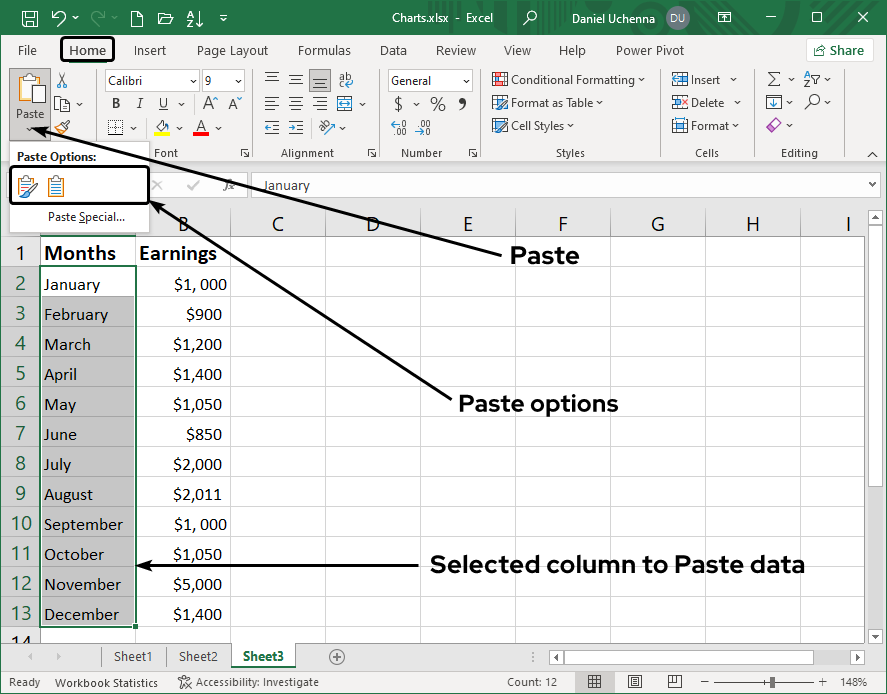Viewport: 887px width, 694px height.
Task: Switch to the Sheet1 tab
Action: tap(133, 657)
